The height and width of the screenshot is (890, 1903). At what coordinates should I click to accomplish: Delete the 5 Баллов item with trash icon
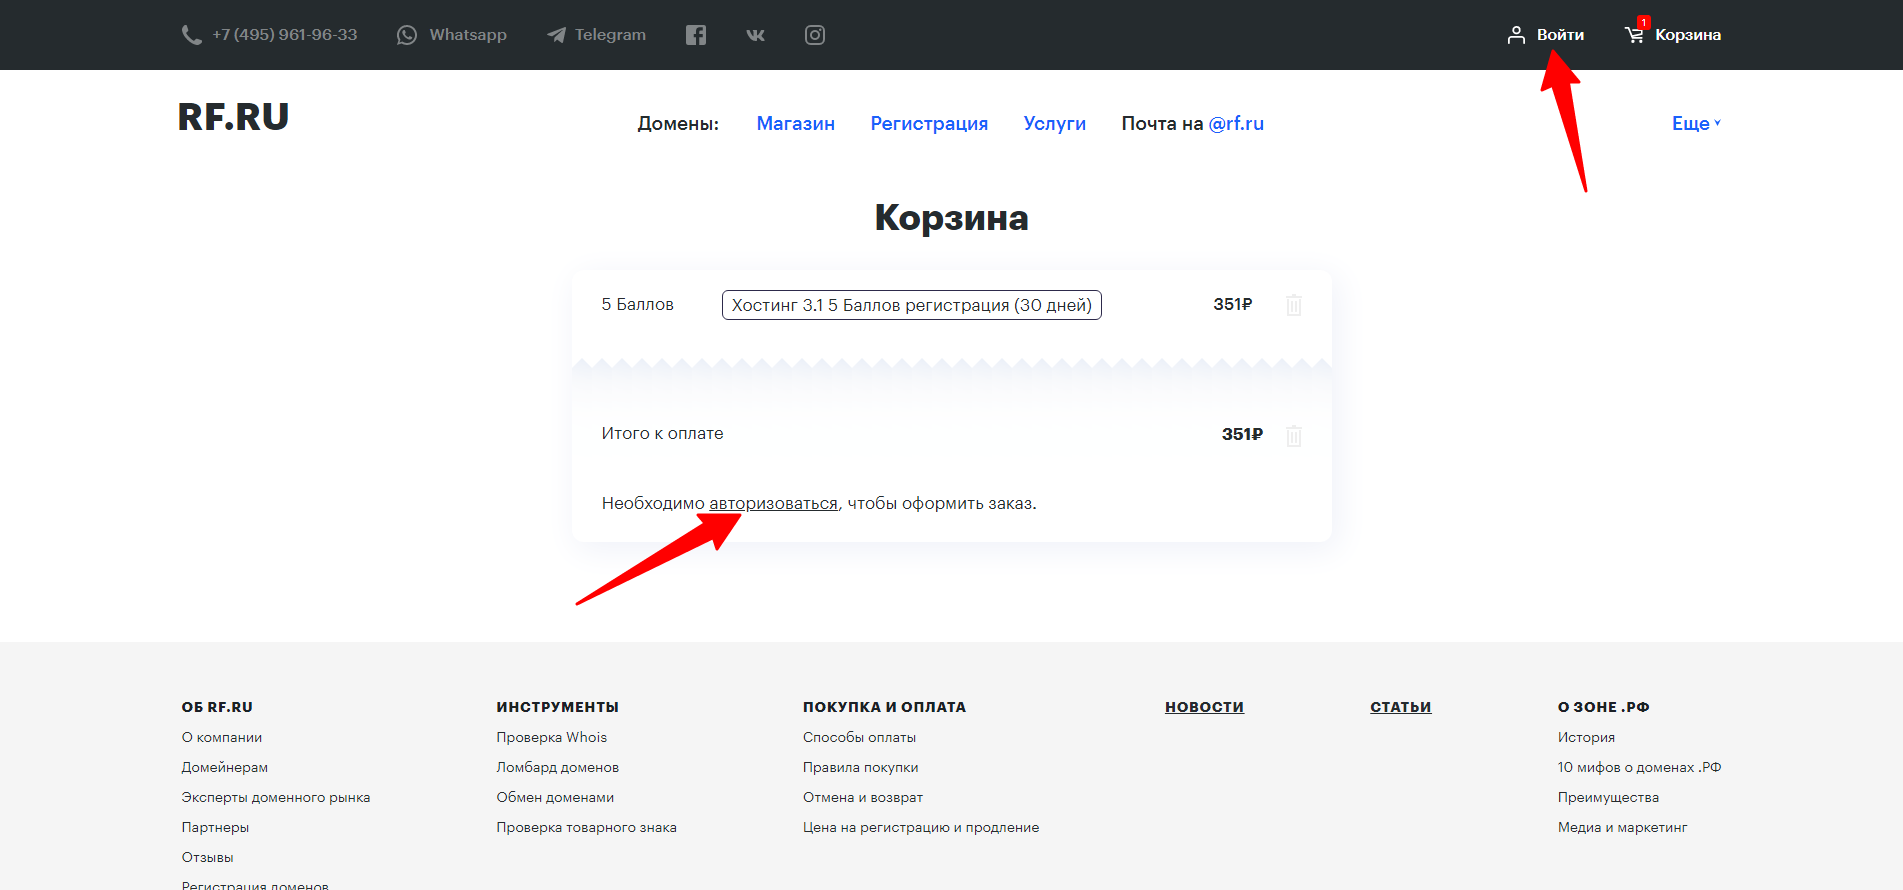(x=1293, y=305)
